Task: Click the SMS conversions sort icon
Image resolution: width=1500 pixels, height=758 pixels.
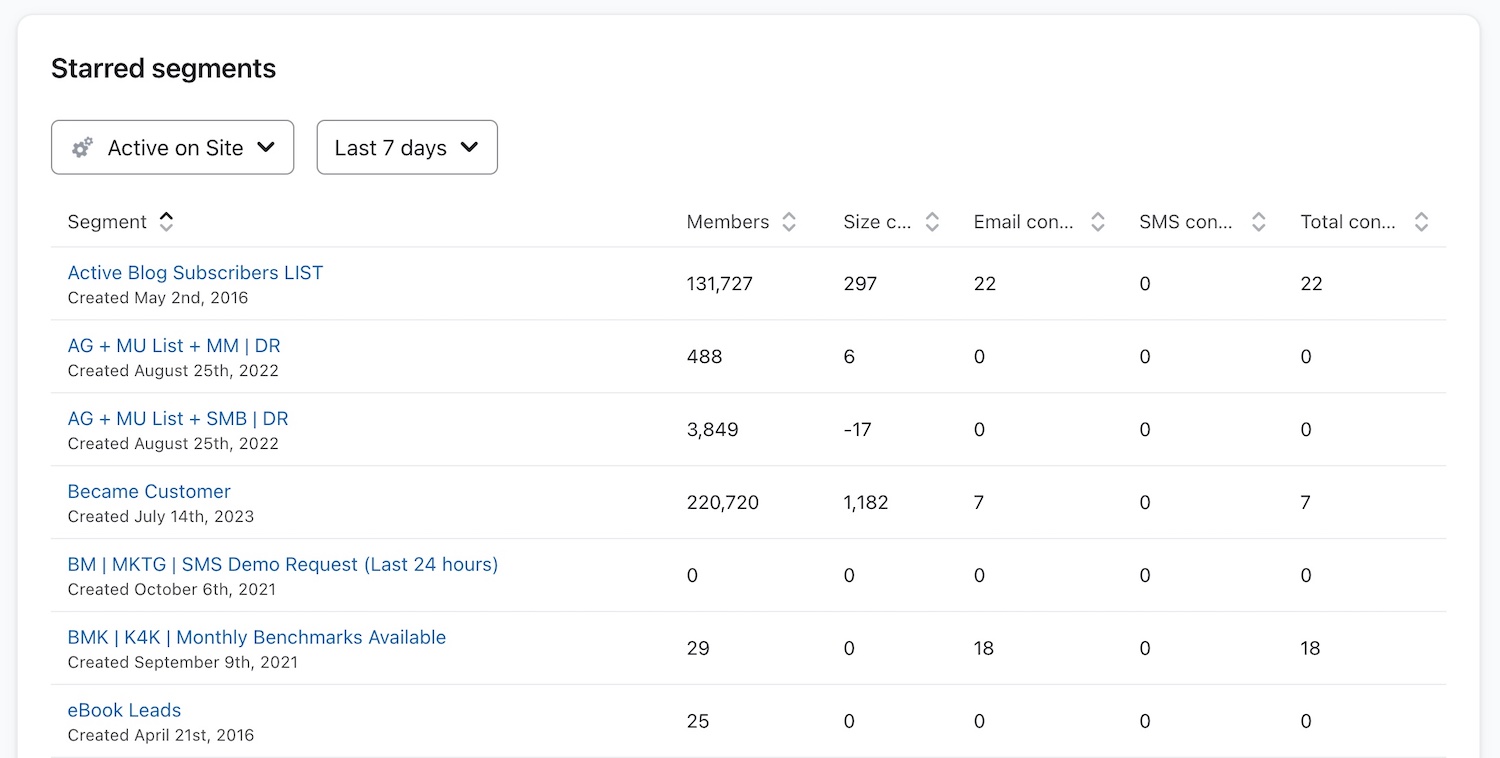Action: 1259,222
